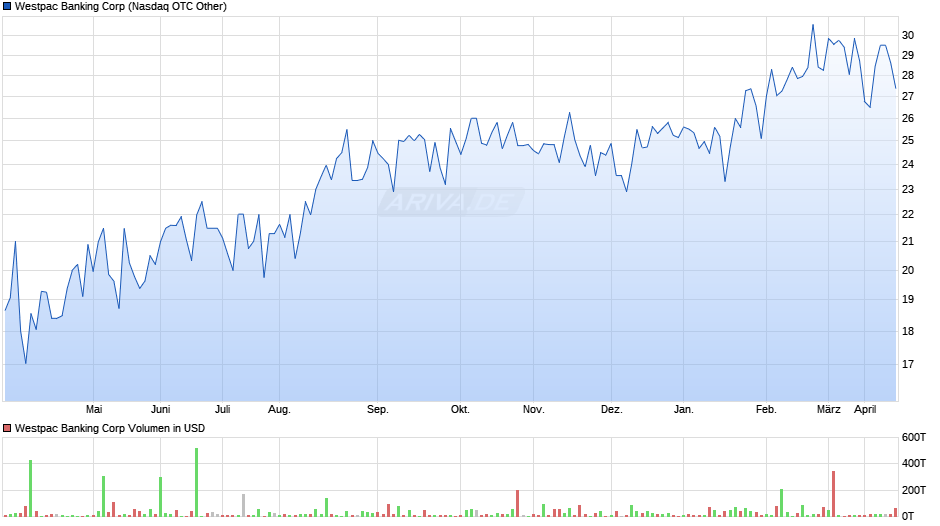Click the tall red volume bar in März
940x526 pixels.
coord(833,494)
